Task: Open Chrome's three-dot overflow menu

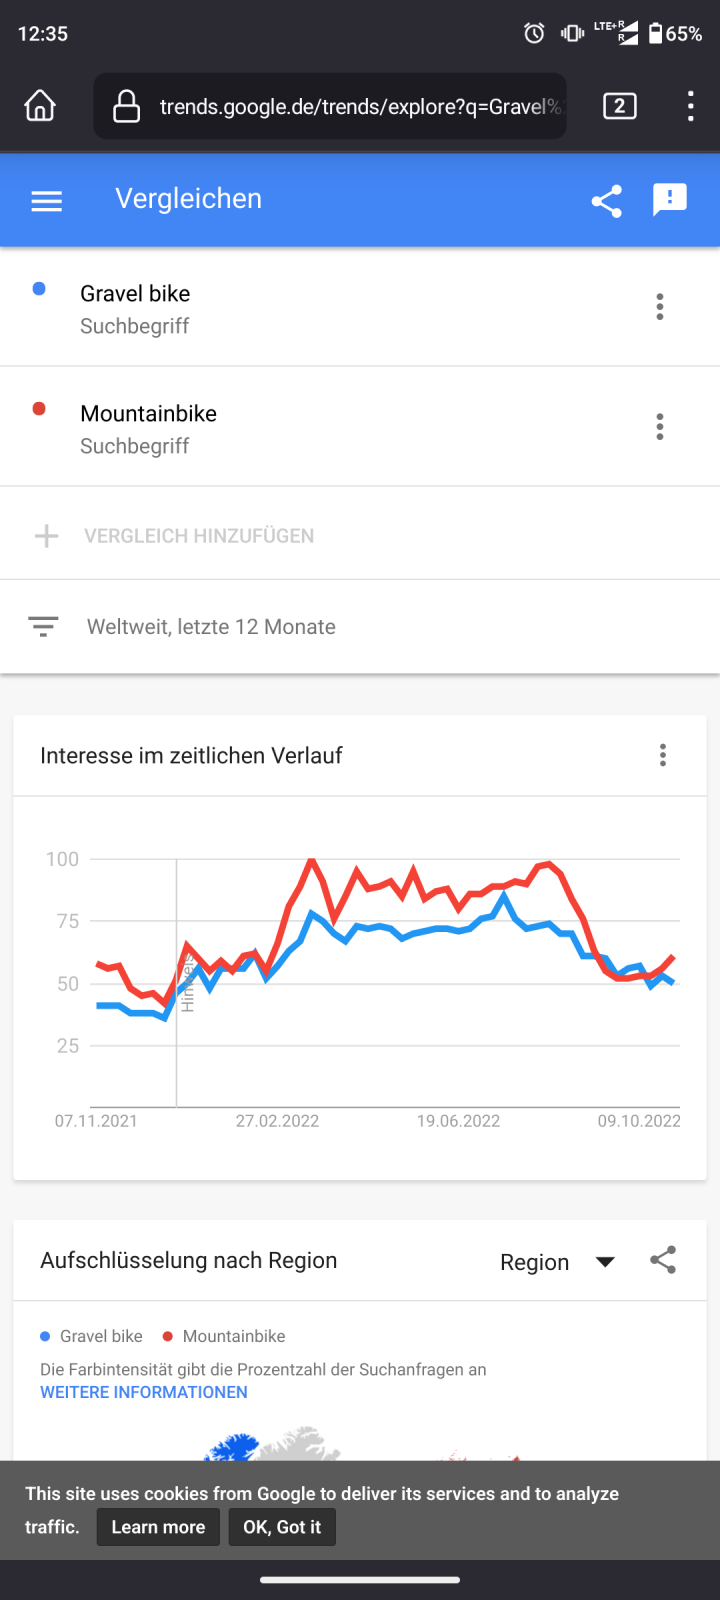Action: (x=690, y=106)
